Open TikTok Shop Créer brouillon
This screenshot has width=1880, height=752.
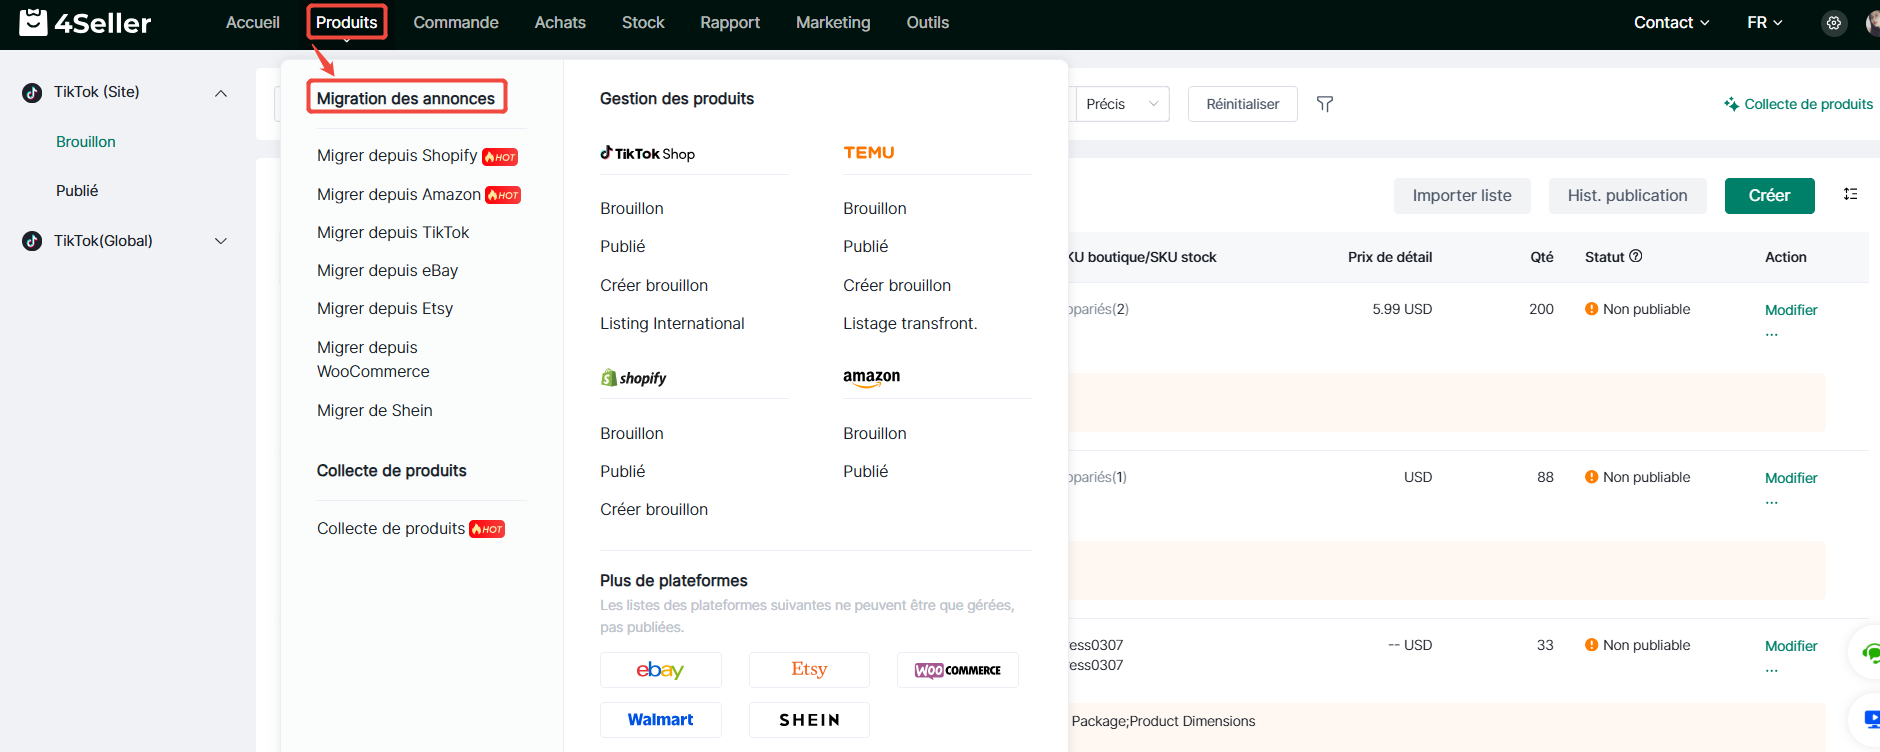(654, 285)
